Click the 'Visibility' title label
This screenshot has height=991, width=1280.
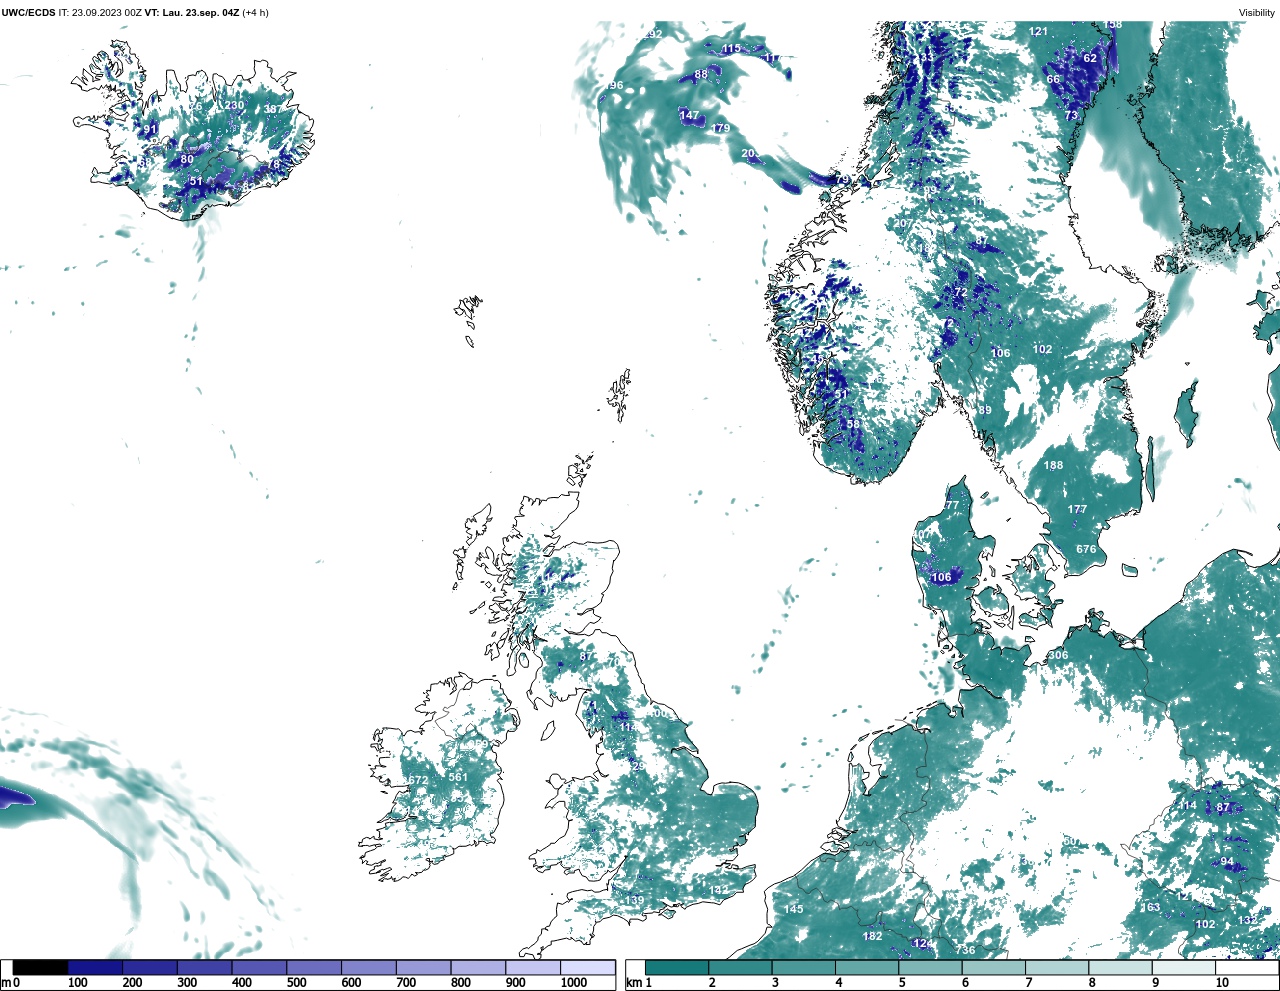pos(1256,13)
